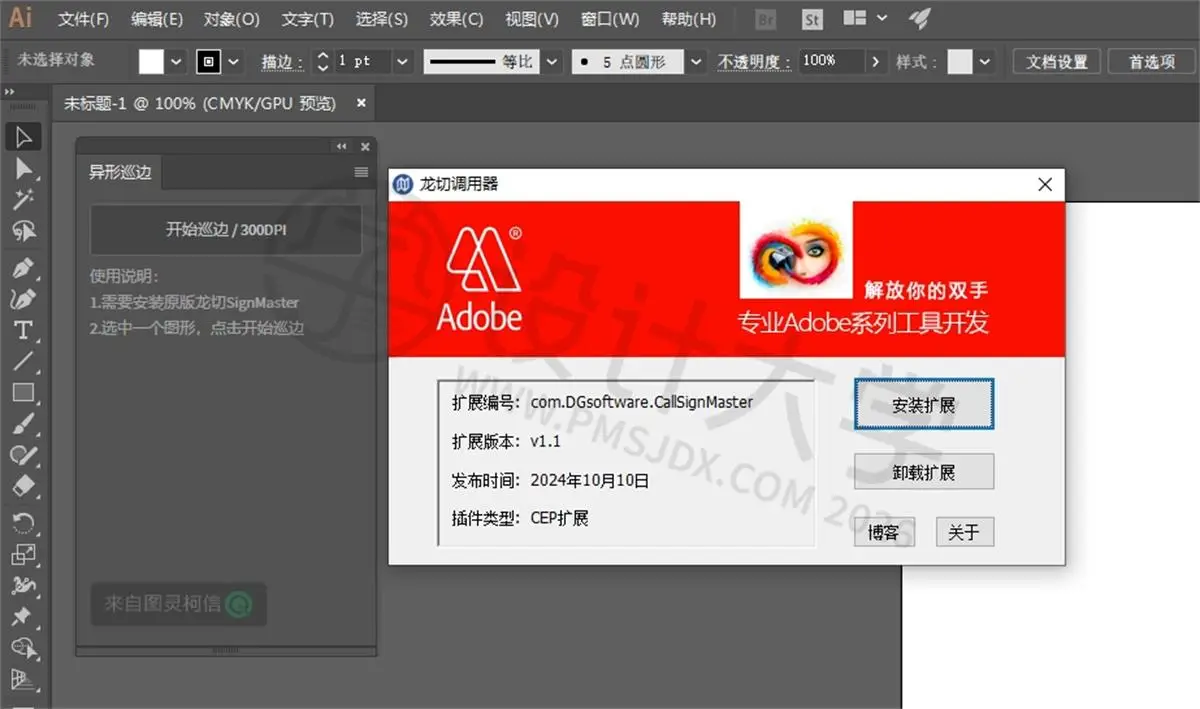Viewport: 1200px width, 709px height.
Task: Open the 文件(F) menu
Action: coord(83,19)
